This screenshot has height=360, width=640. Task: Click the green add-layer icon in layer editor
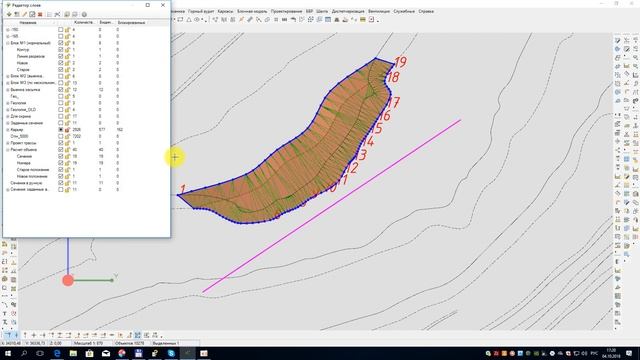pyautogui.click(x=9, y=15)
